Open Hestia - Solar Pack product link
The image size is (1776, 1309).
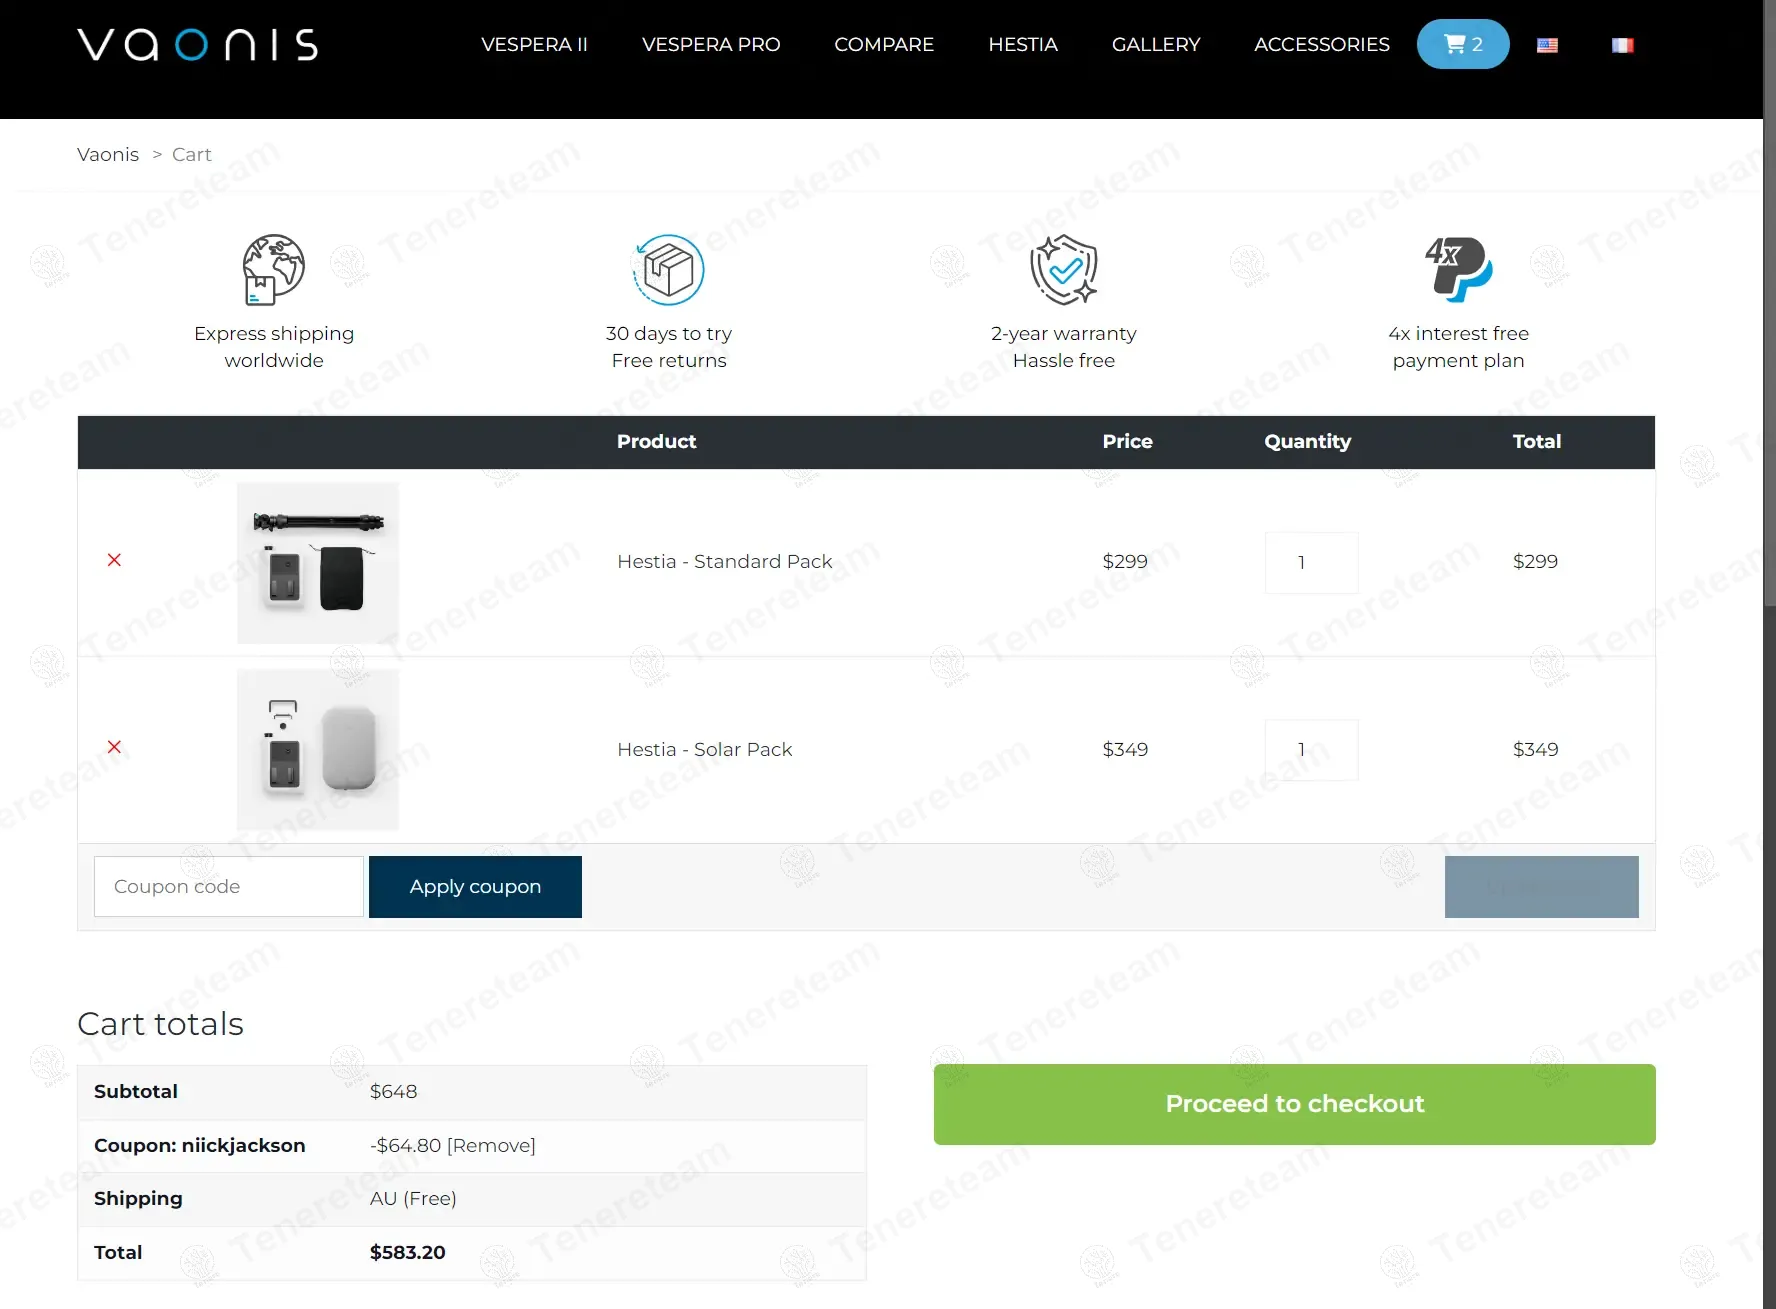pos(705,749)
